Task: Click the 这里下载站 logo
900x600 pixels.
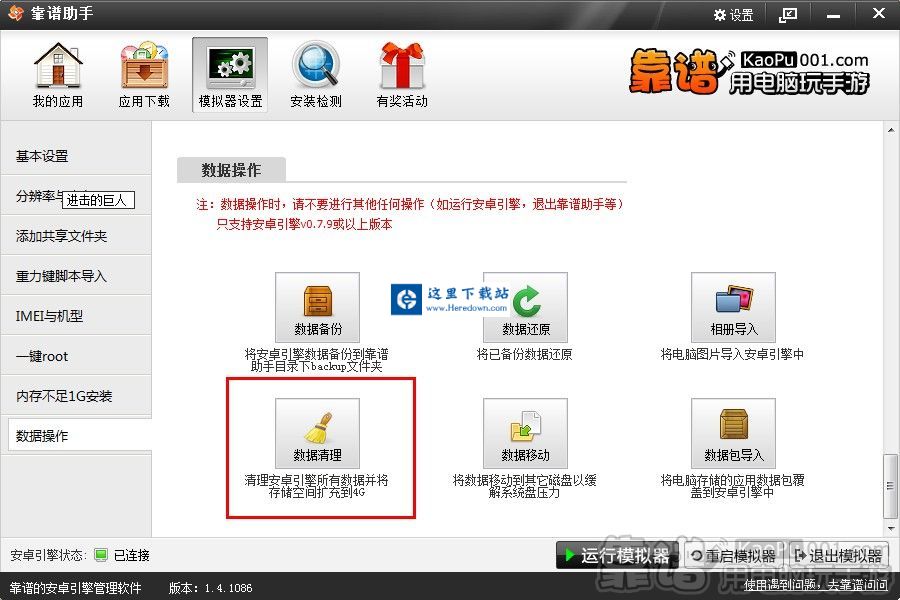Action: pos(450,299)
